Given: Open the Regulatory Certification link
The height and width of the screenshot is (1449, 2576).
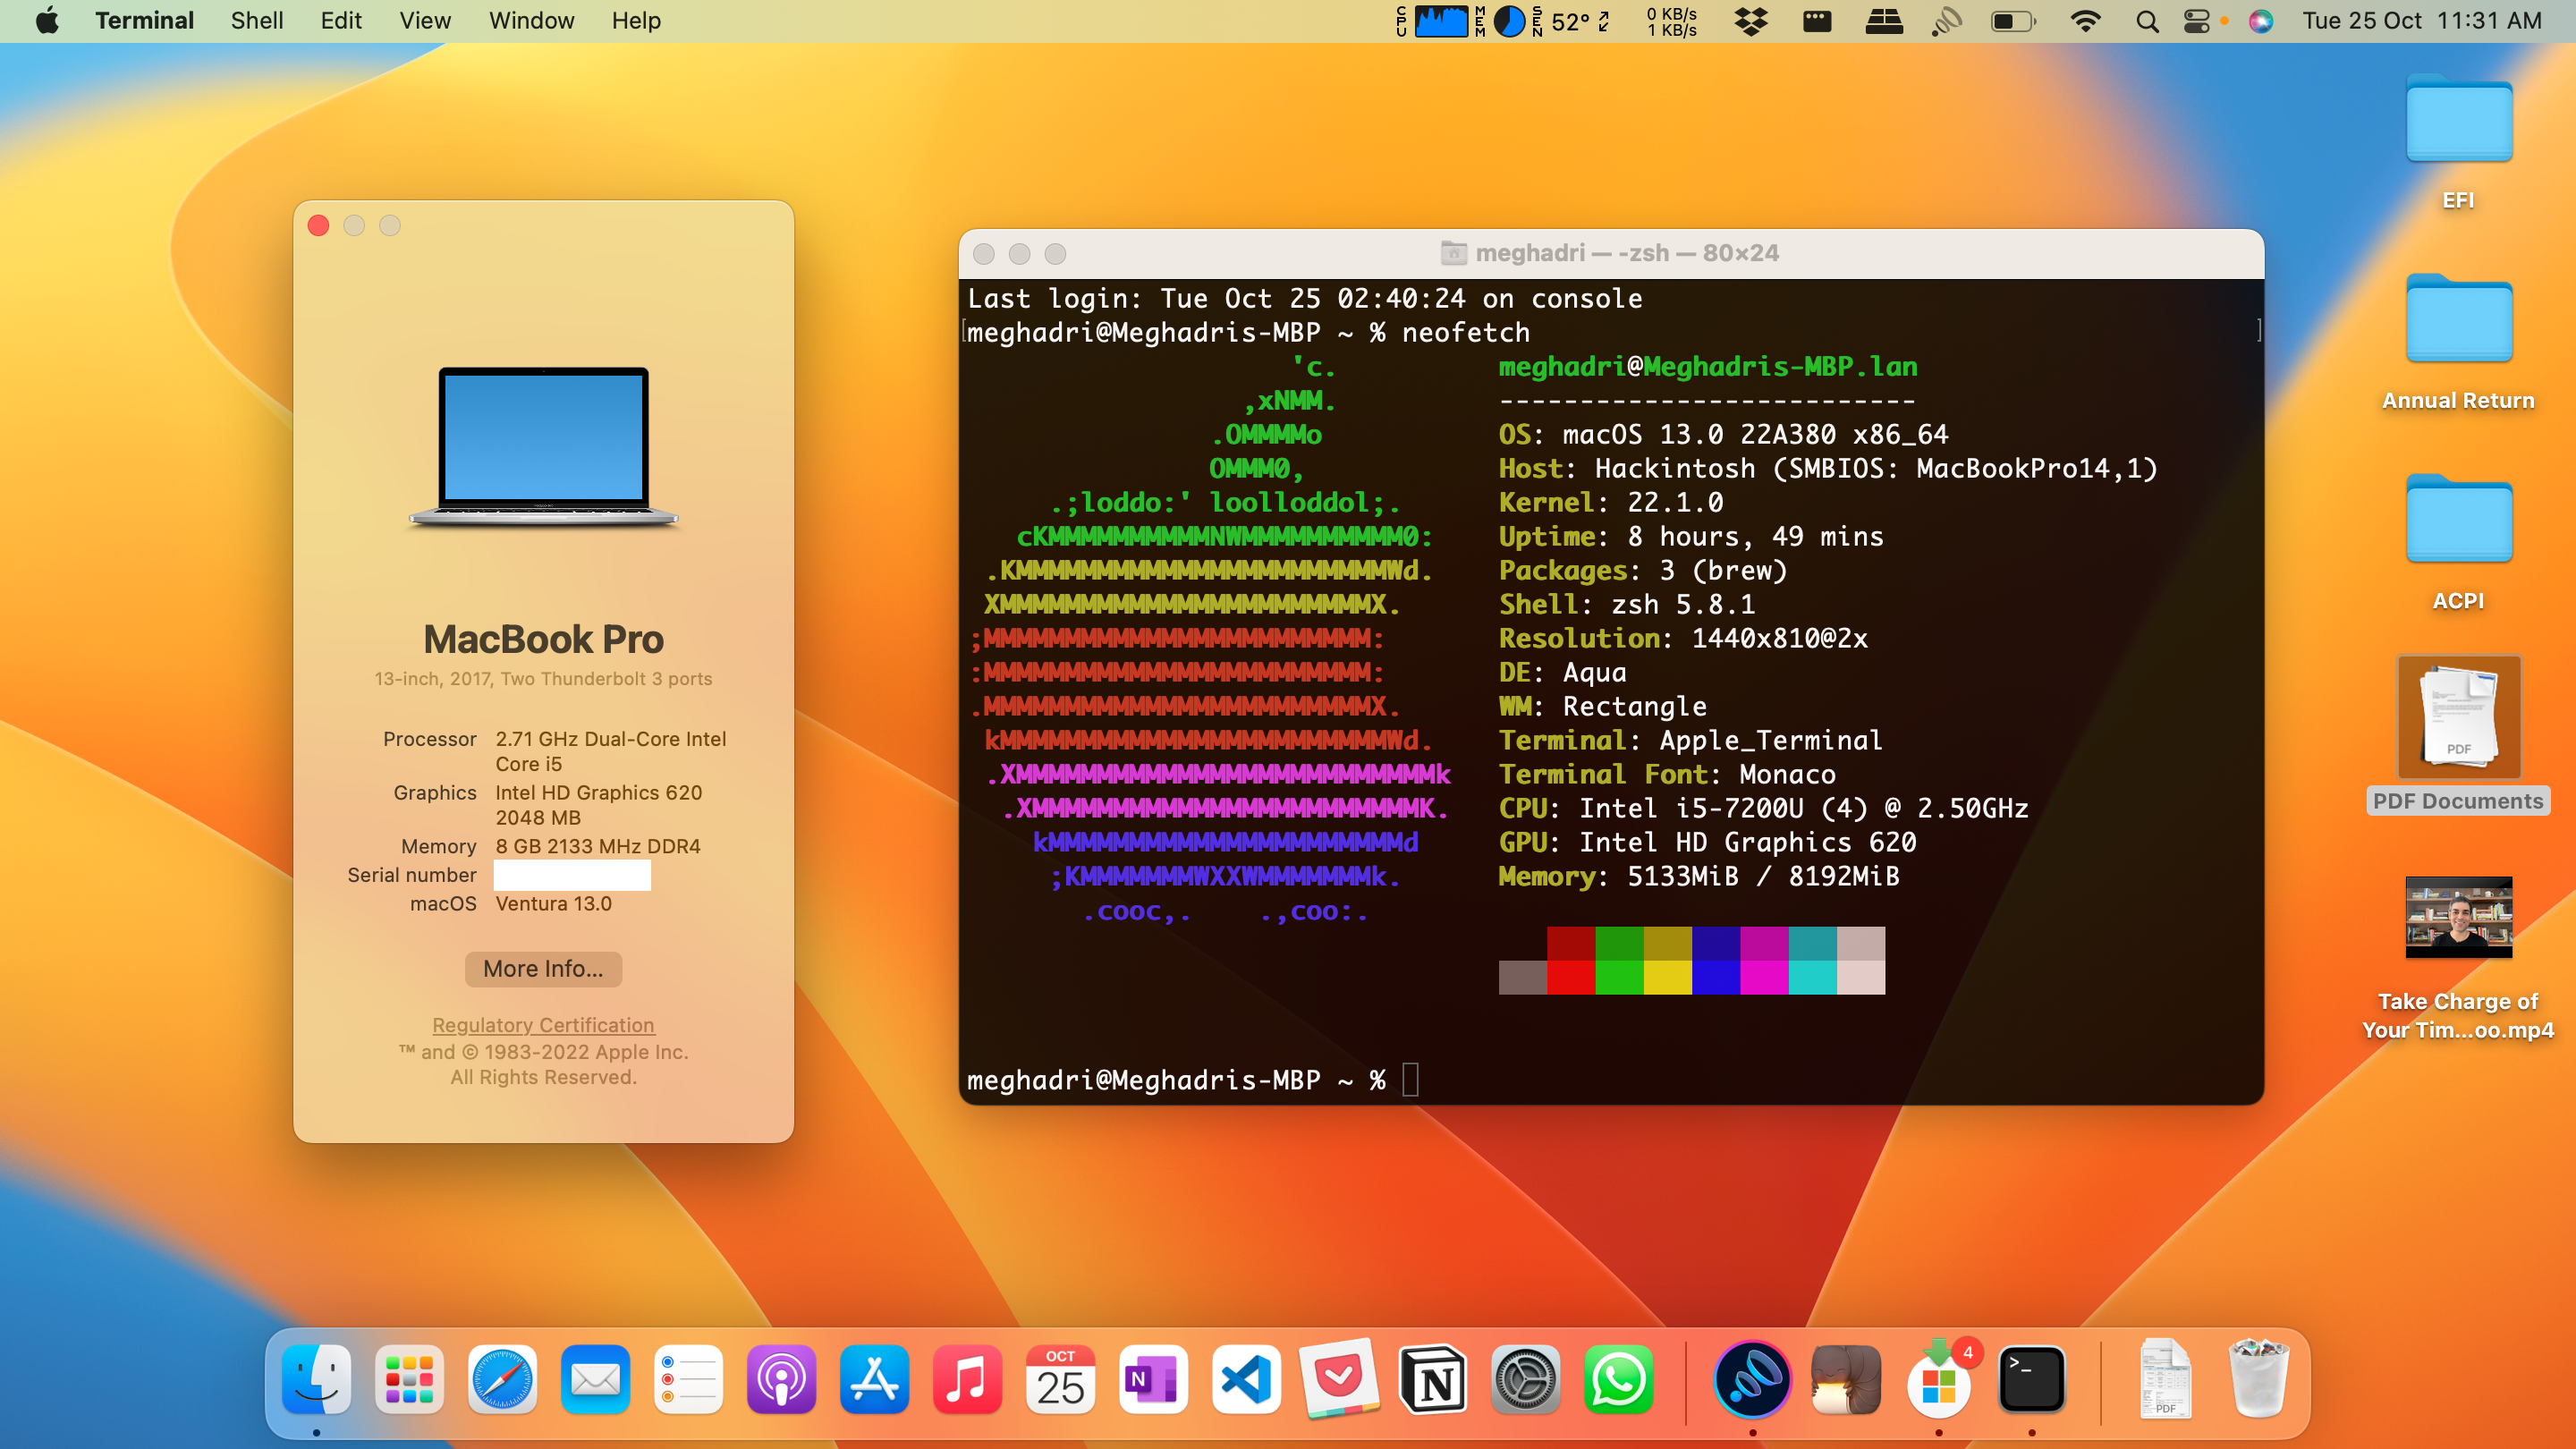Looking at the screenshot, I should coord(543,1025).
